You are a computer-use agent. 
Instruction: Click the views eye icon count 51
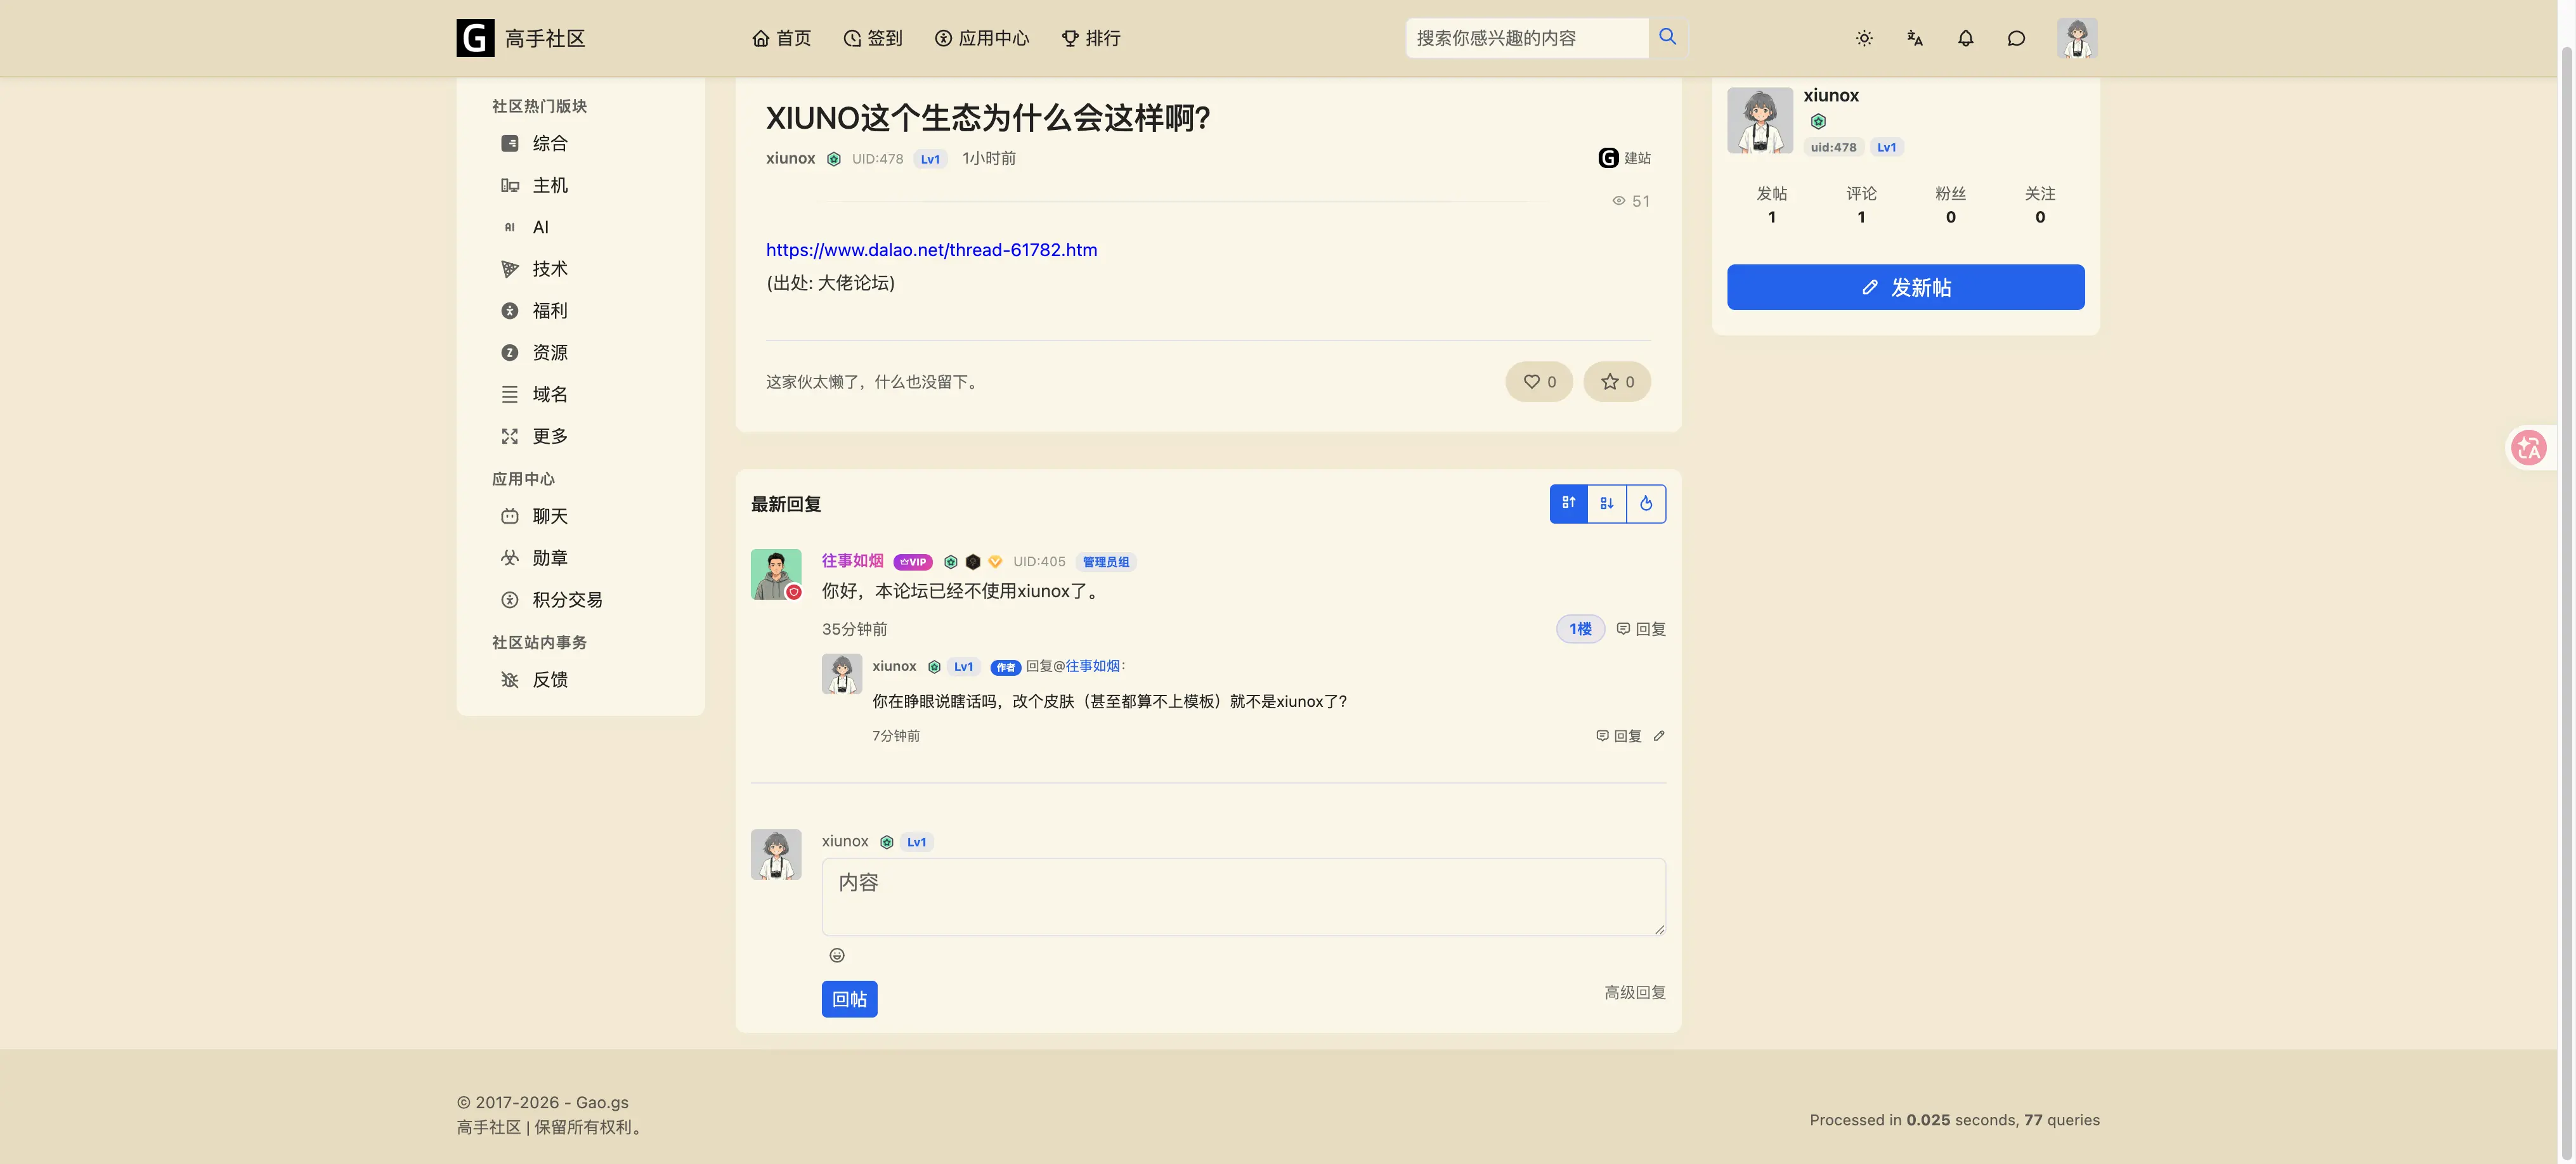(x=1630, y=201)
